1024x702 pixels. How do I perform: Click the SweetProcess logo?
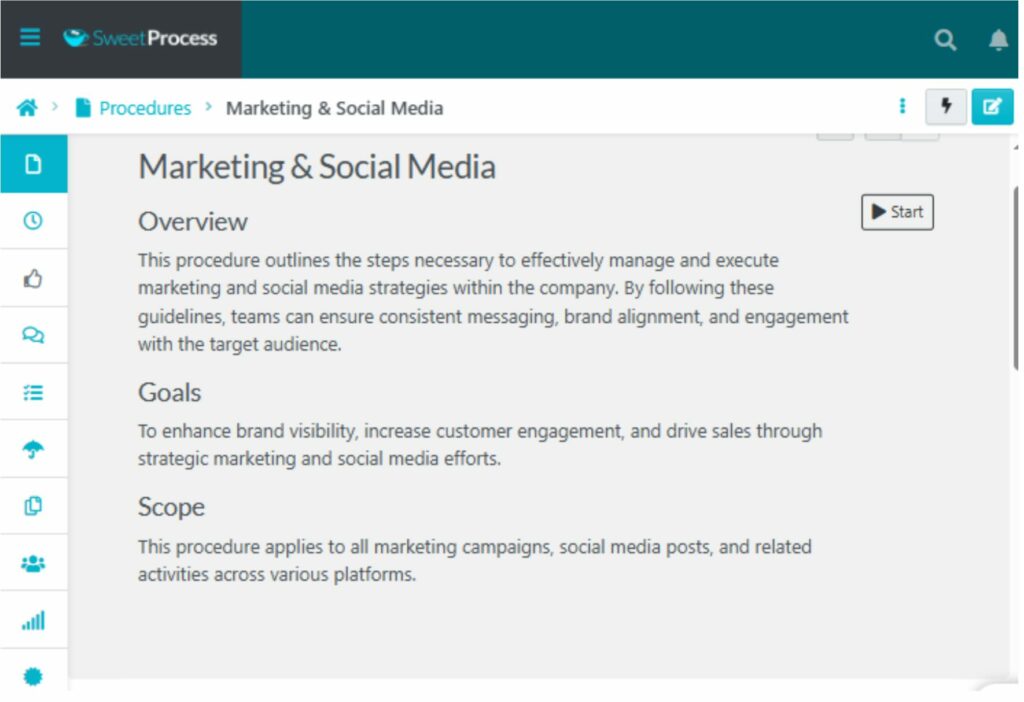coord(140,38)
